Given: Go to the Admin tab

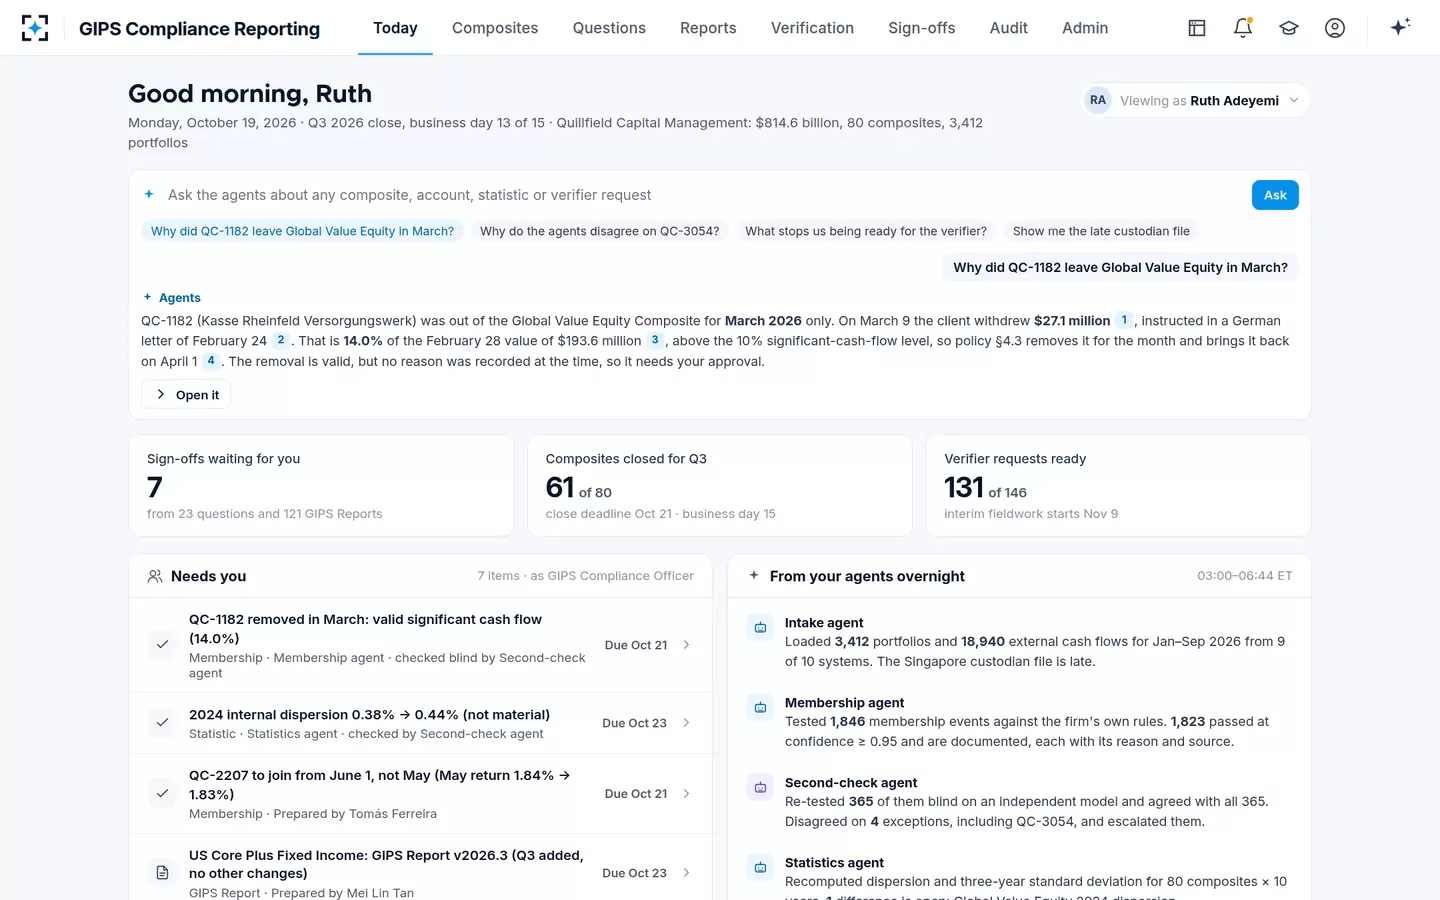Looking at the screenshot, I should (1085, 28).
